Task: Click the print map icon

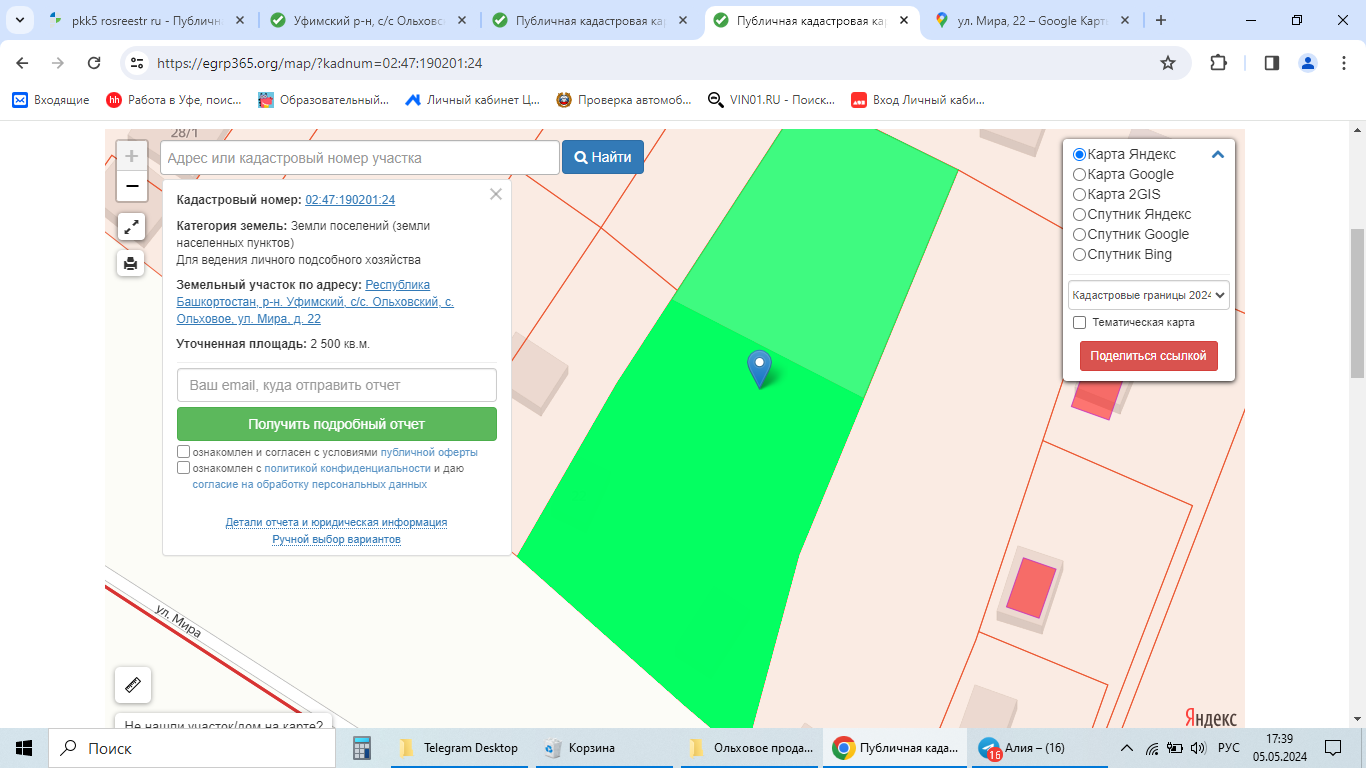Action: pos(131,264)
